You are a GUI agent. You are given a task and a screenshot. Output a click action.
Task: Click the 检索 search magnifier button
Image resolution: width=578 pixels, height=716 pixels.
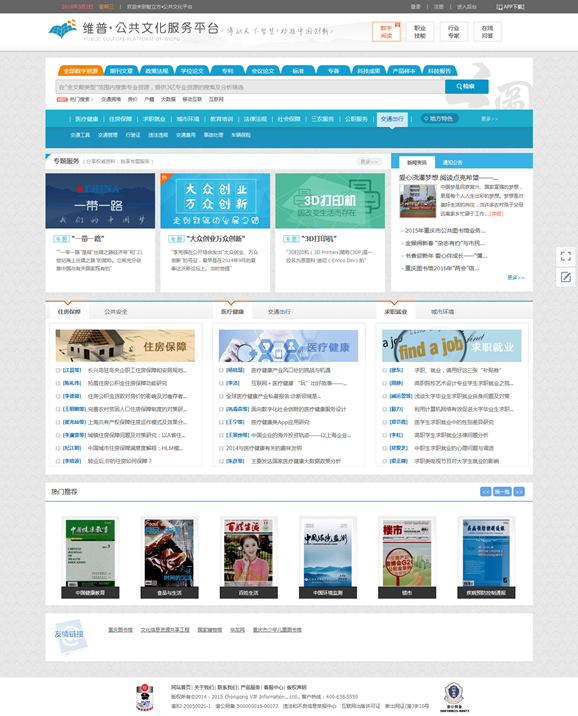(x=466, y=86)
